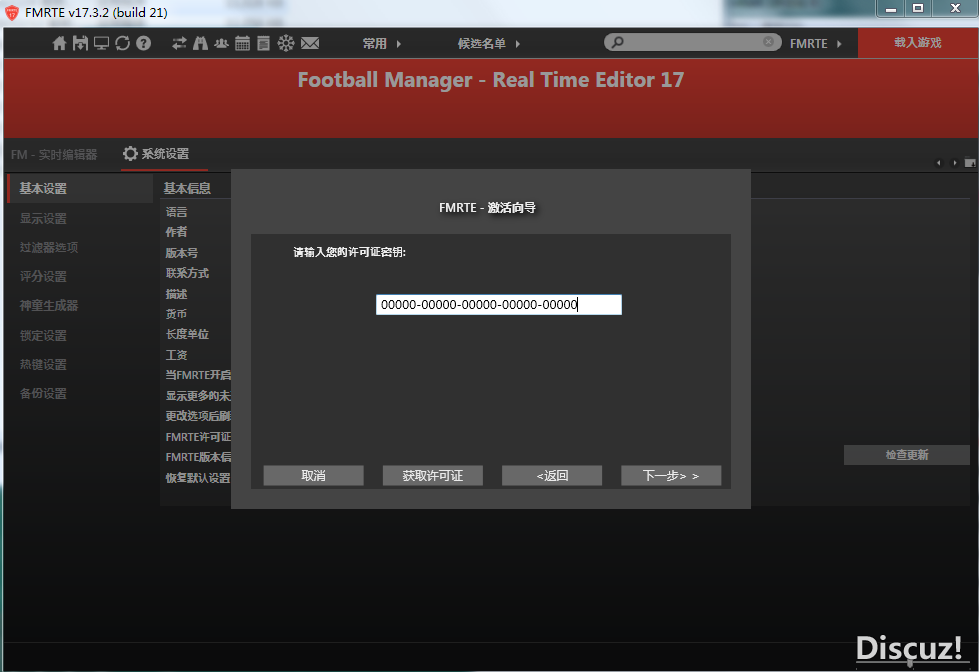Click the 描述 row label
The height and width of the screenshot is (672, 979).
point(176,294)
